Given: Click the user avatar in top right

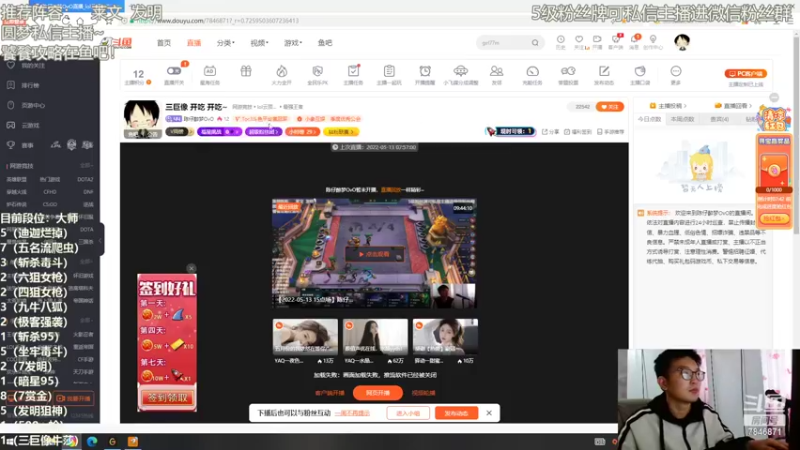Looking at the screenshot, I should [682, 42].
